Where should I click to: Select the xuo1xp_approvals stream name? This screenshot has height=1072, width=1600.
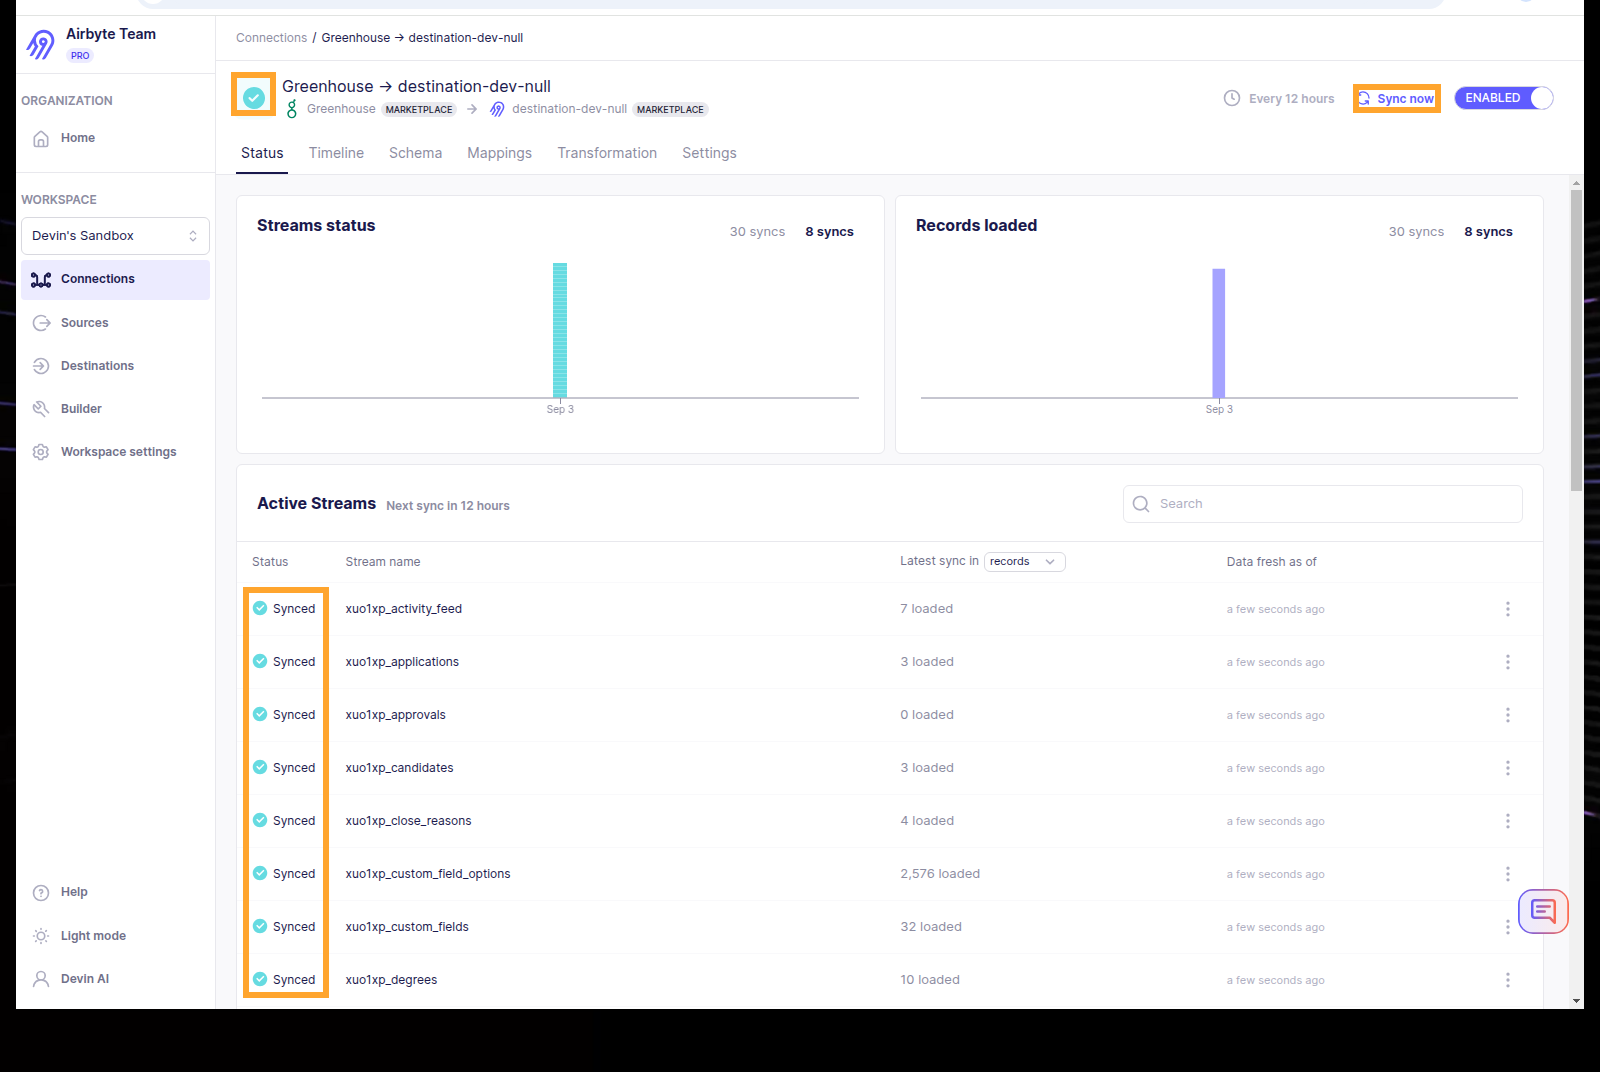click(x=396, y=715)
